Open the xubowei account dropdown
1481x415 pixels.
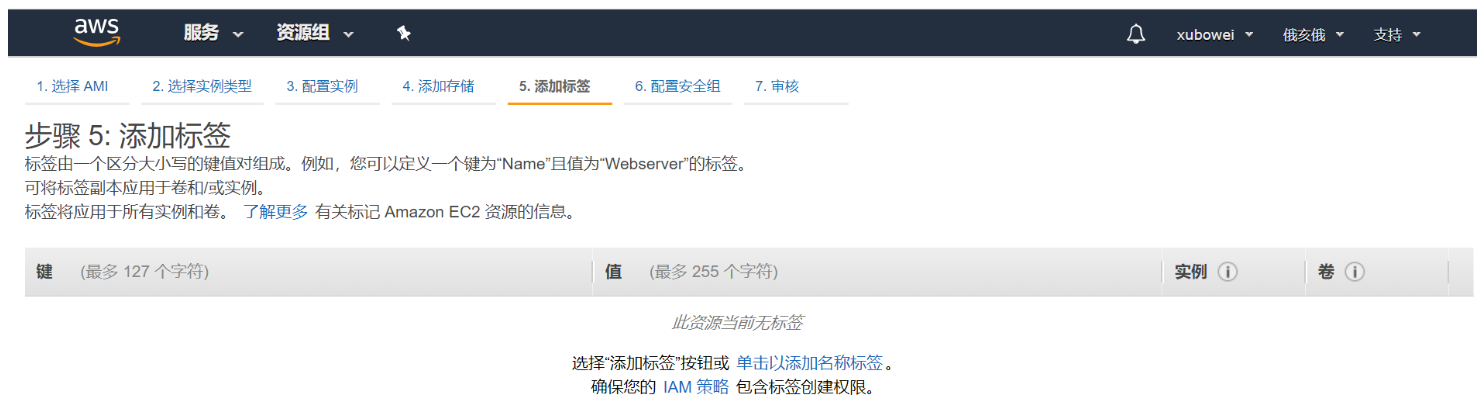(1215, 34)
